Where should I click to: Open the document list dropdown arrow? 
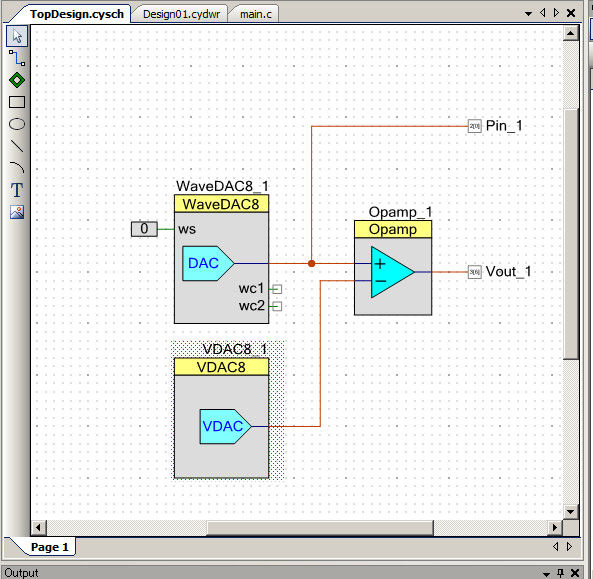(x=528, y=14)
